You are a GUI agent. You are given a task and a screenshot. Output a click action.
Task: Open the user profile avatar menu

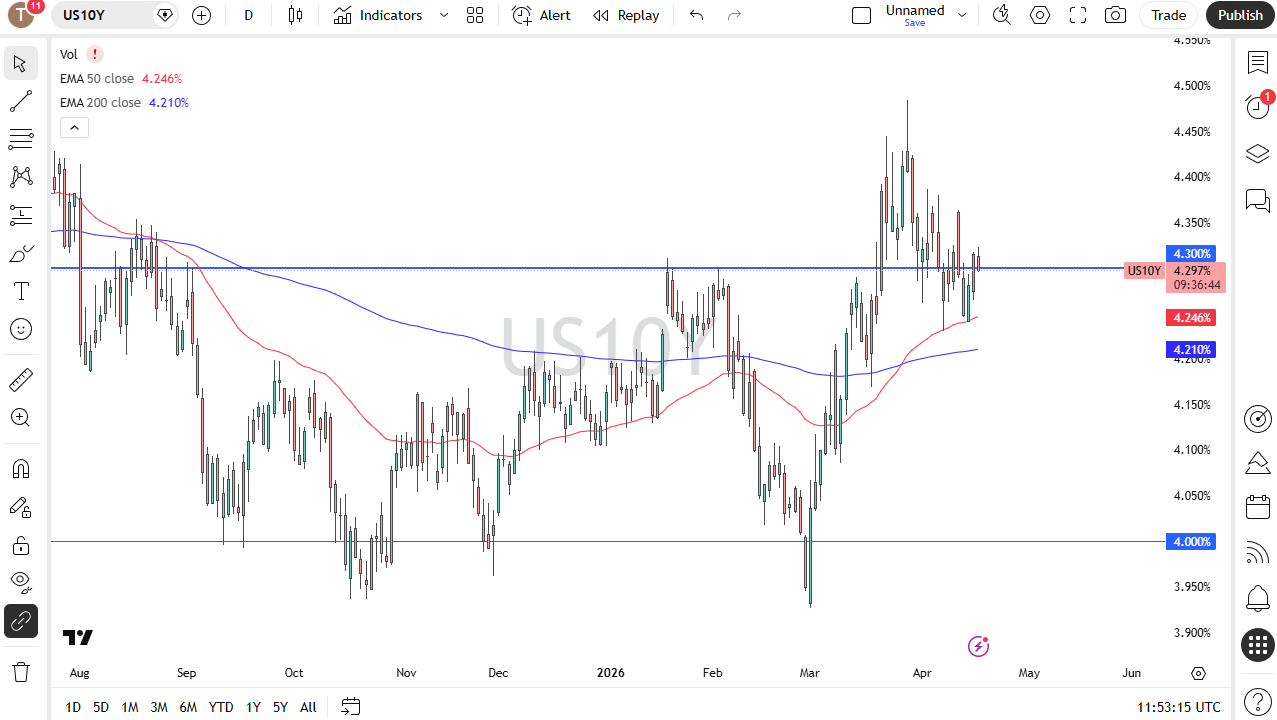click(x=22, y=15)
